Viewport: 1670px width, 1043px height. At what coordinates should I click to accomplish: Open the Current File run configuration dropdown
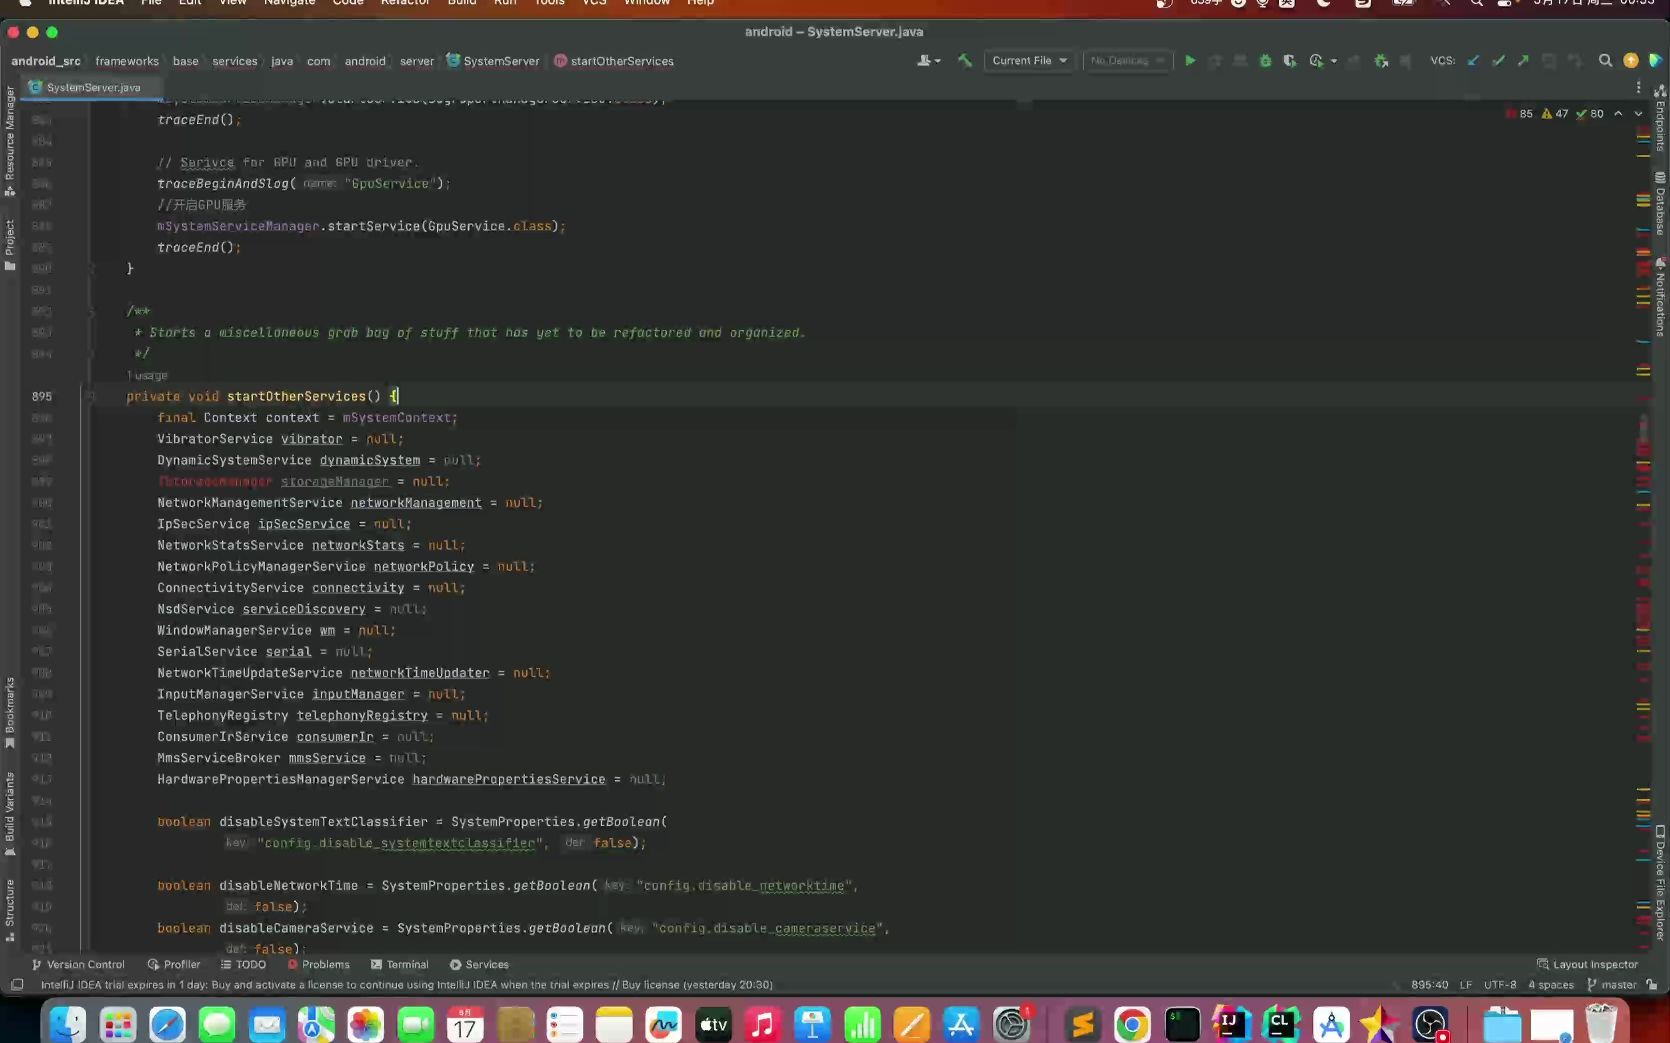pos(1028,61)
